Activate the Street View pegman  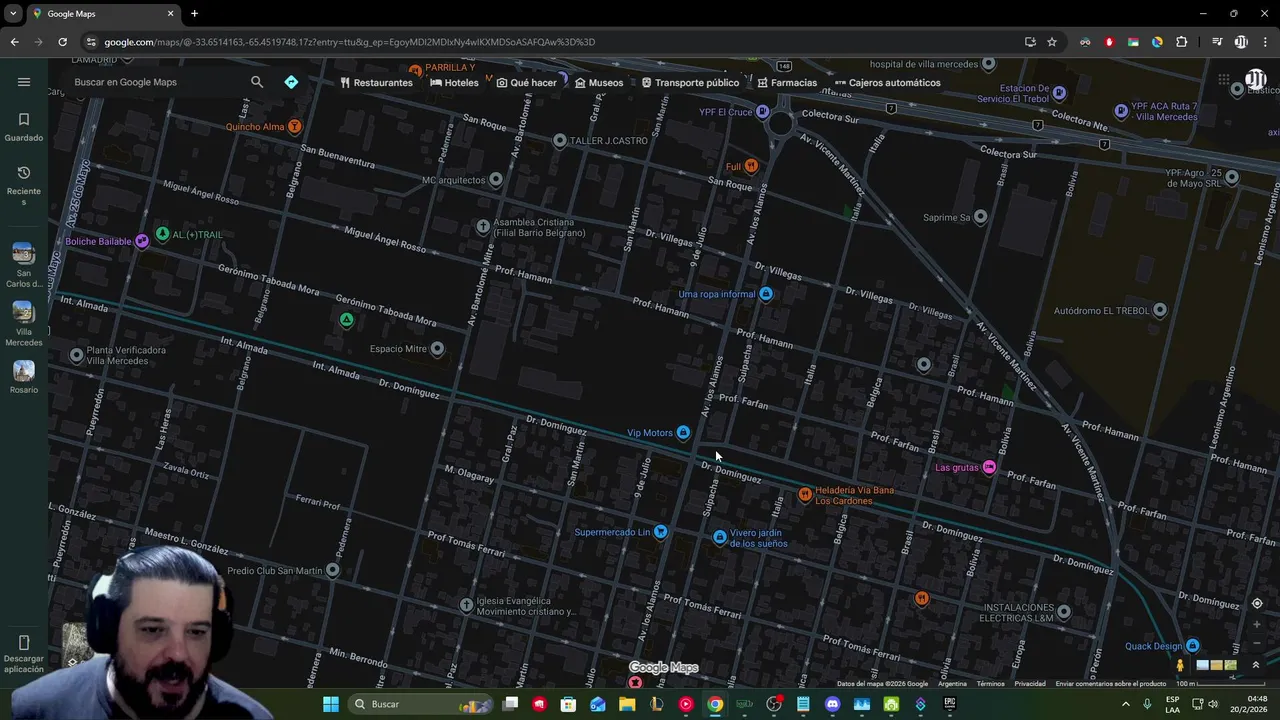click(1180, 665)
